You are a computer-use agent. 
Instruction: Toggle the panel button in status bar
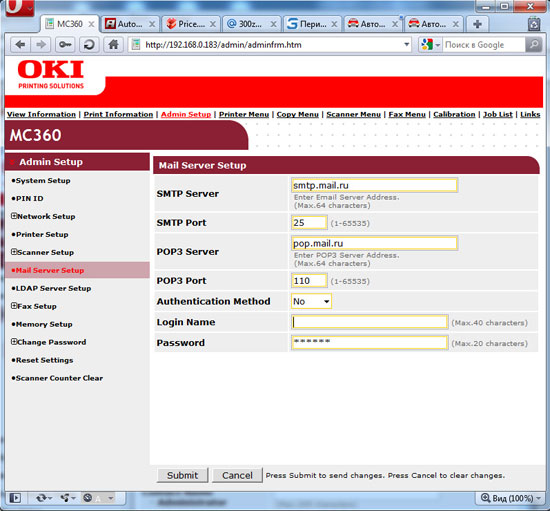[15, 498]
